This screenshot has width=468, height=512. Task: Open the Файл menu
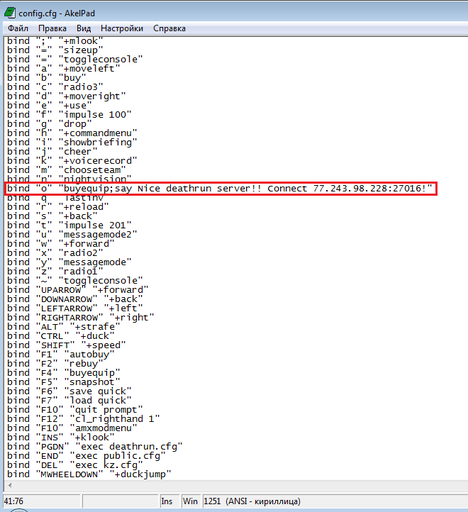tap(18, 28)
